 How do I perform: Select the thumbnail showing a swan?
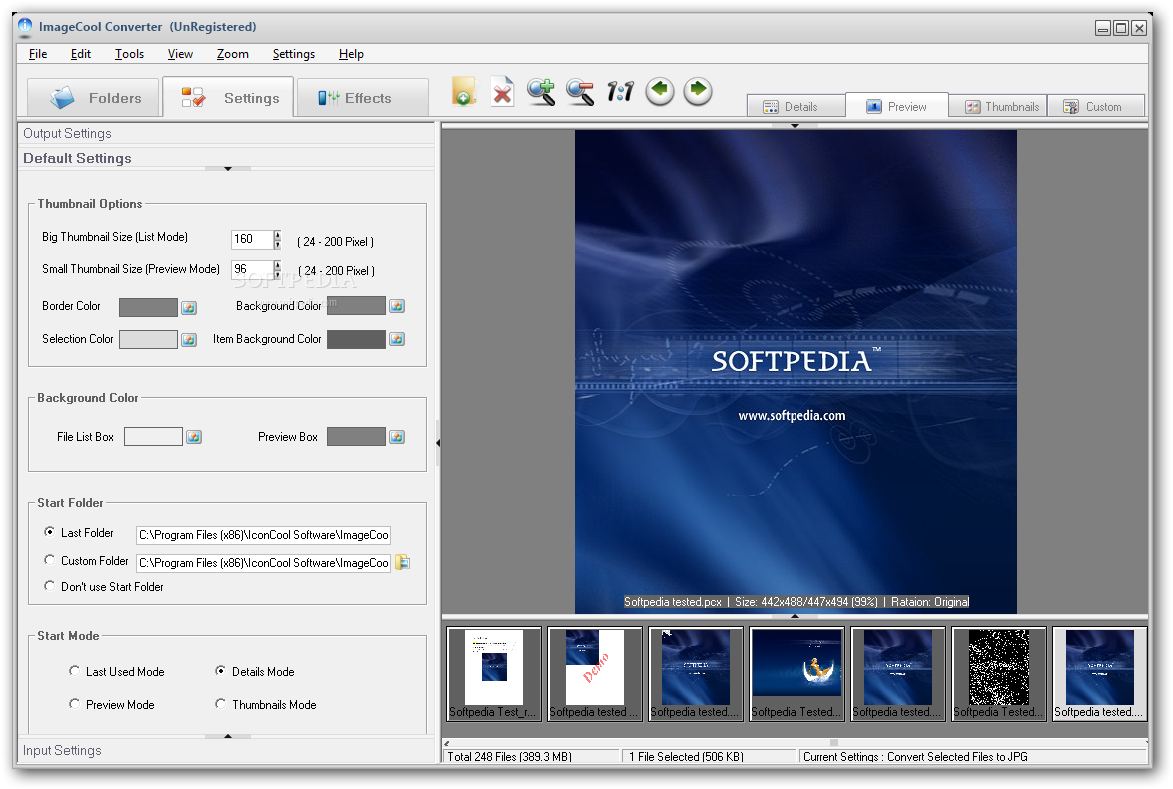tap(797, 674)
